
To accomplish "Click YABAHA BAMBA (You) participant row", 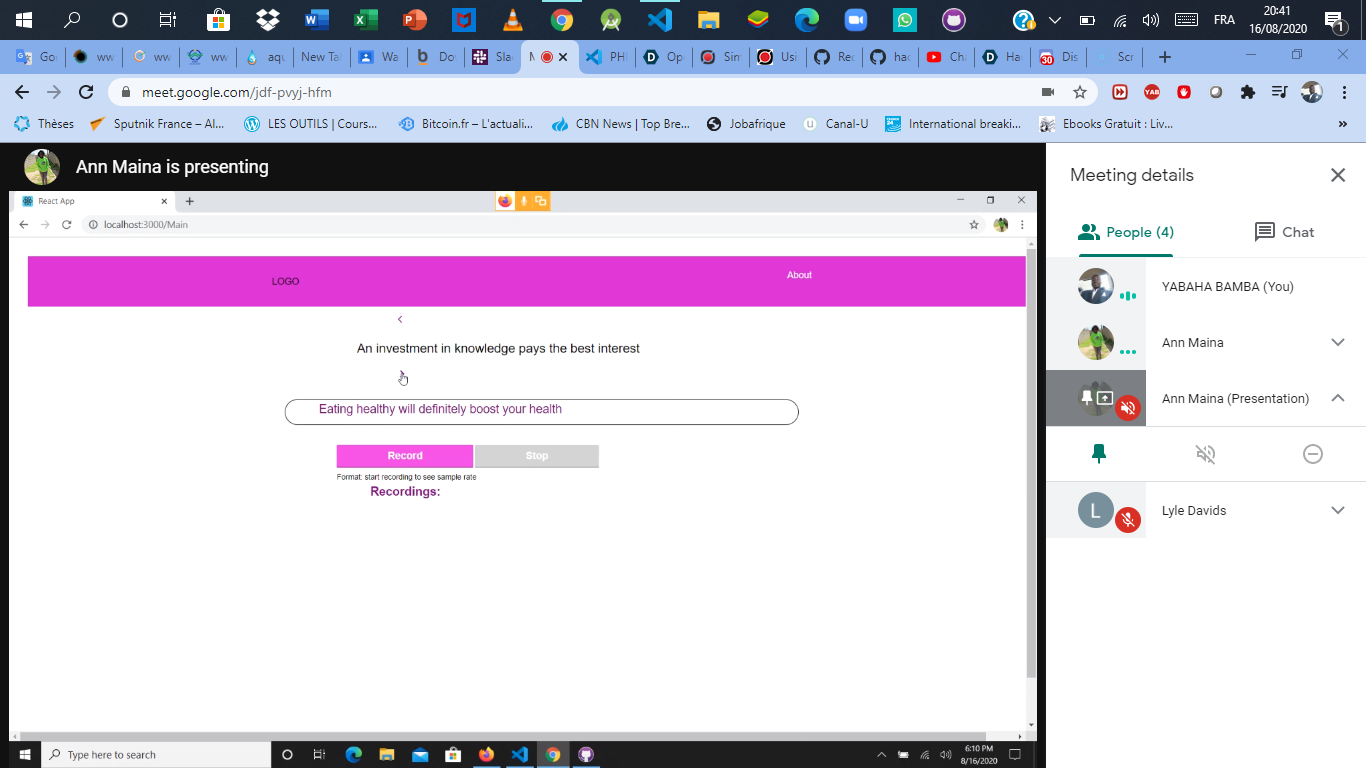I will point(1206,286).
